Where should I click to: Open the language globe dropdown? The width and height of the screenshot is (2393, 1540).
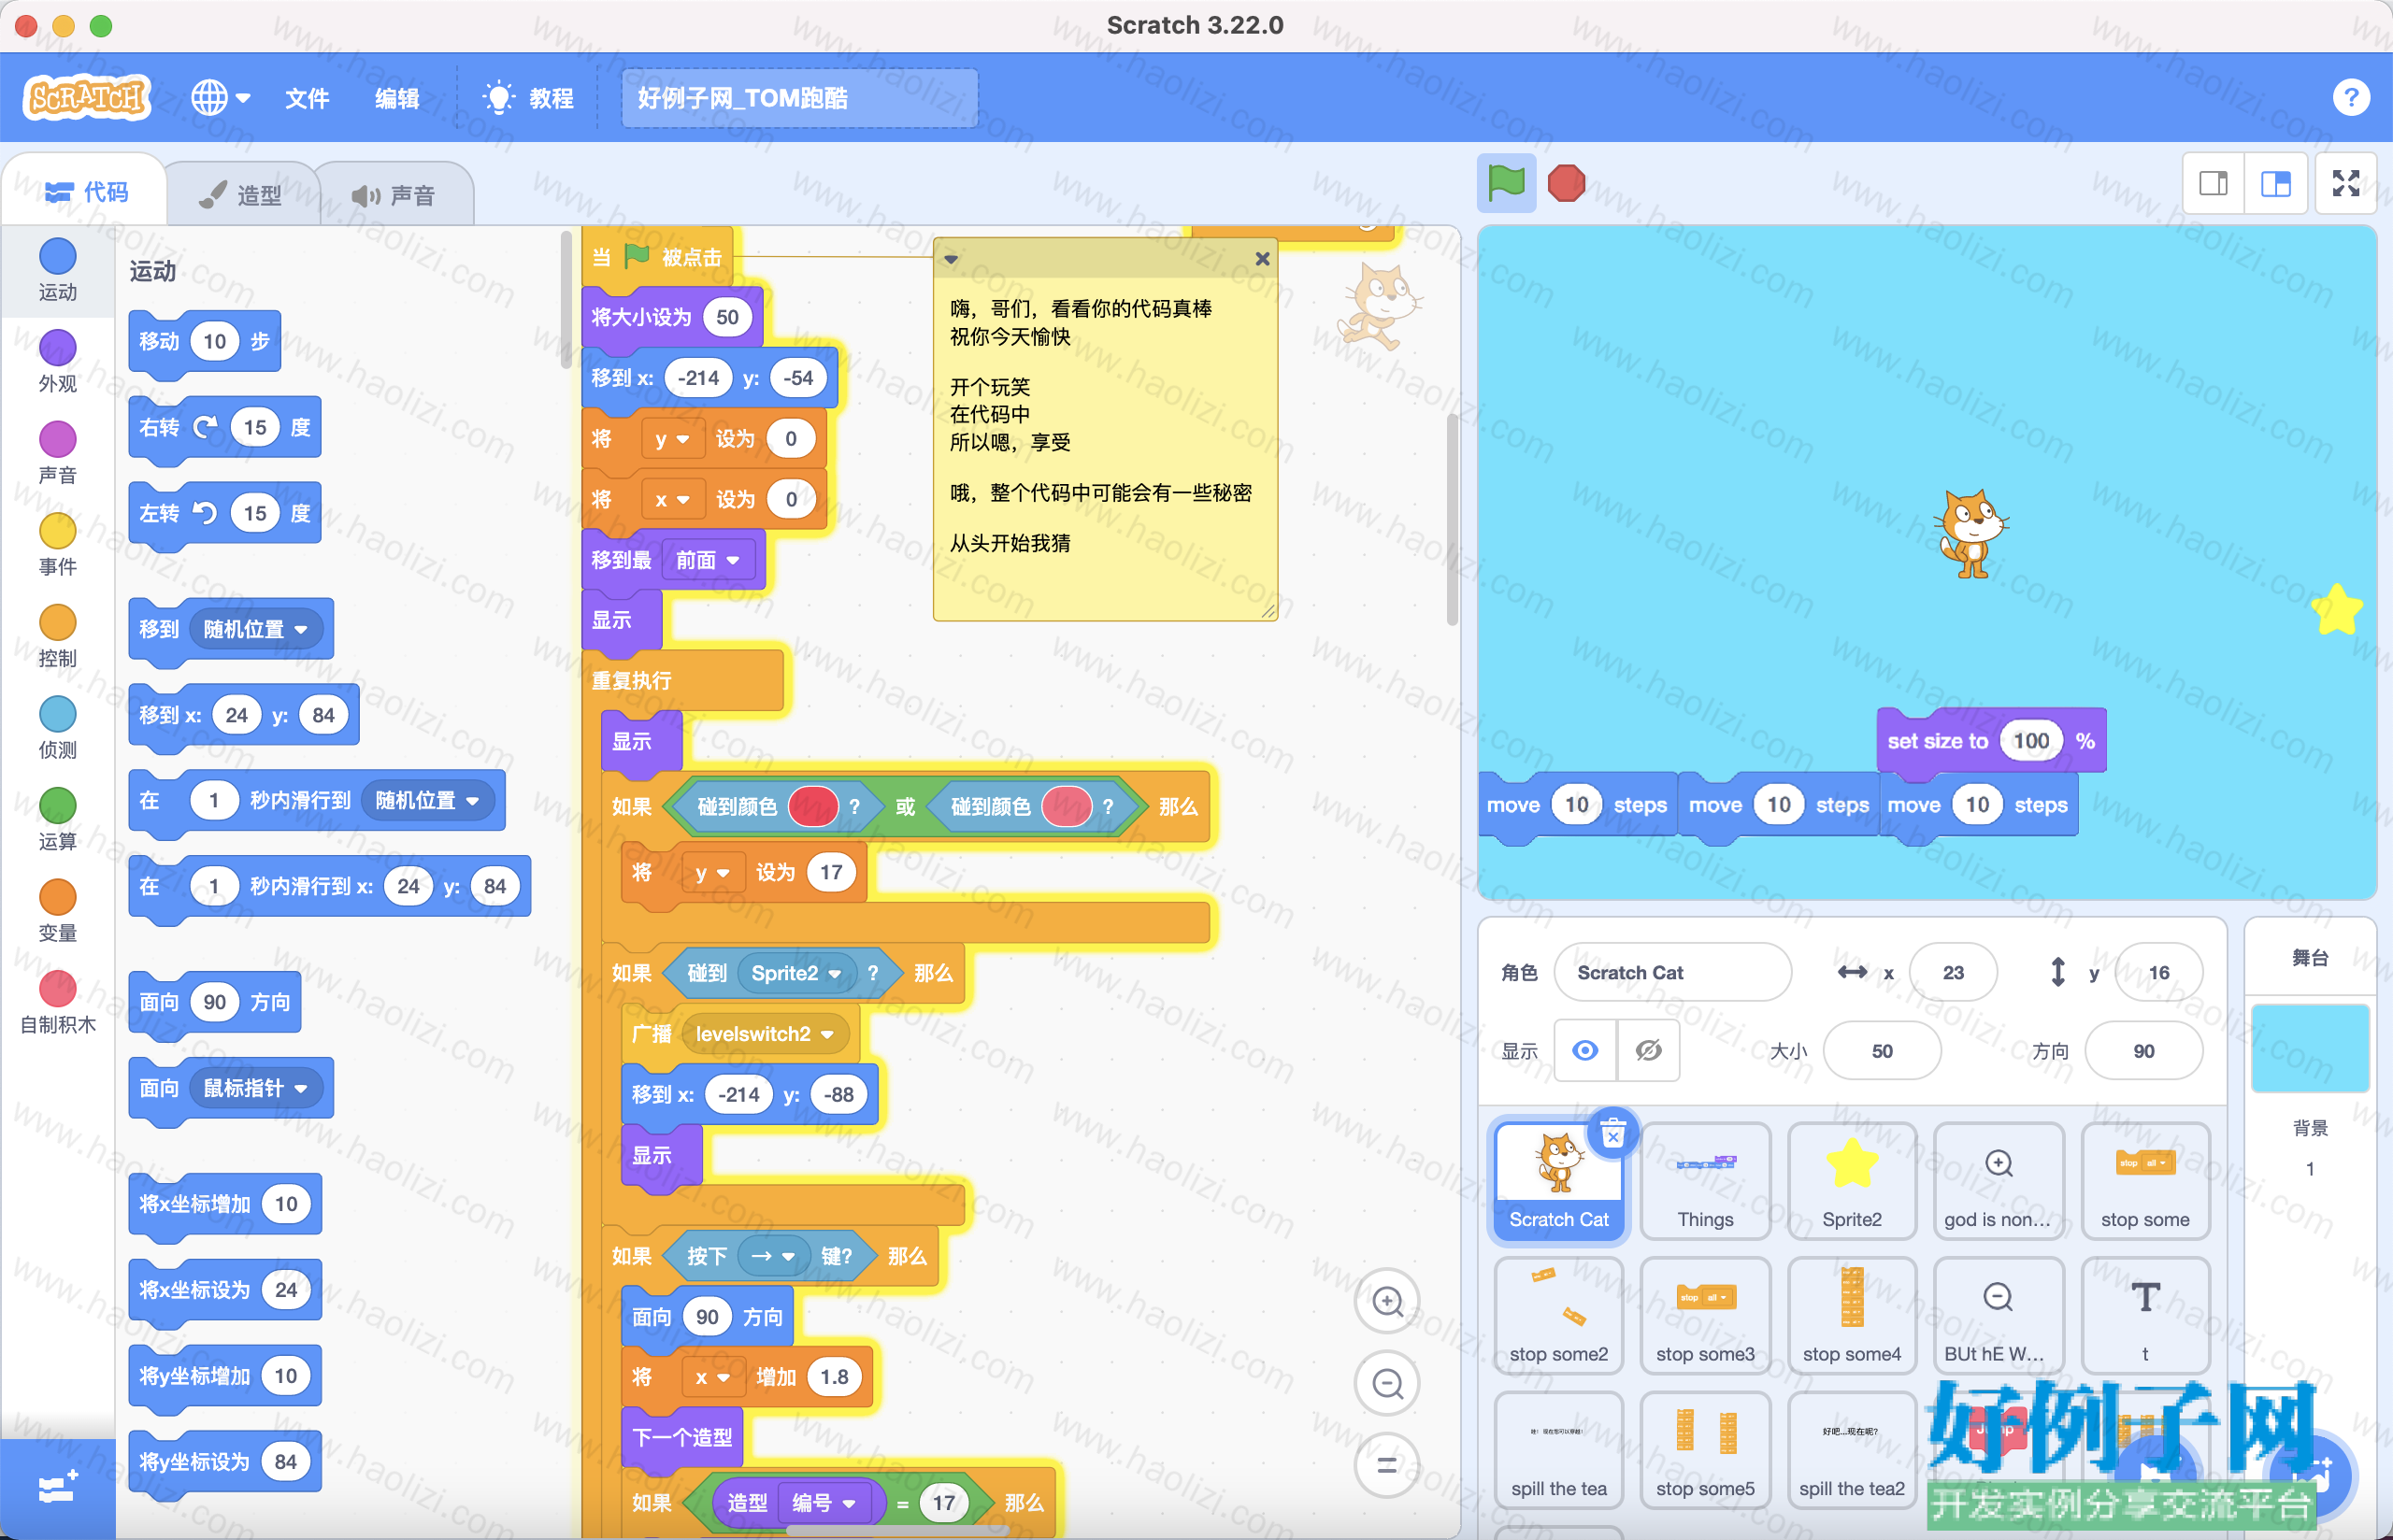coord(220,97)
